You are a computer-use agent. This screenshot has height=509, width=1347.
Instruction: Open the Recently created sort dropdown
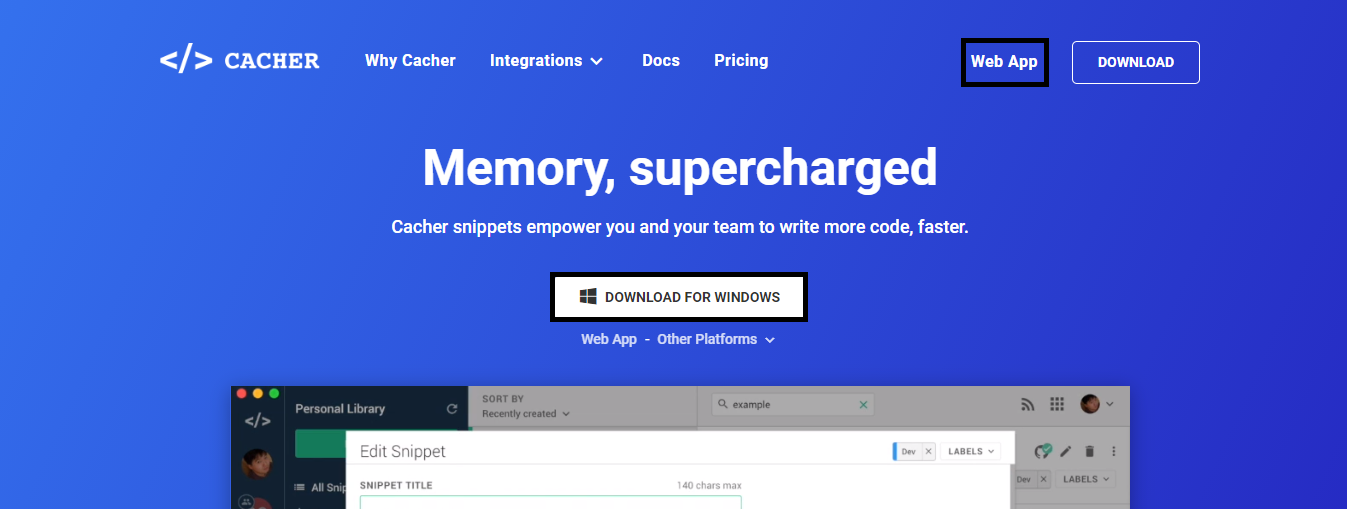[x=526, y=414]
